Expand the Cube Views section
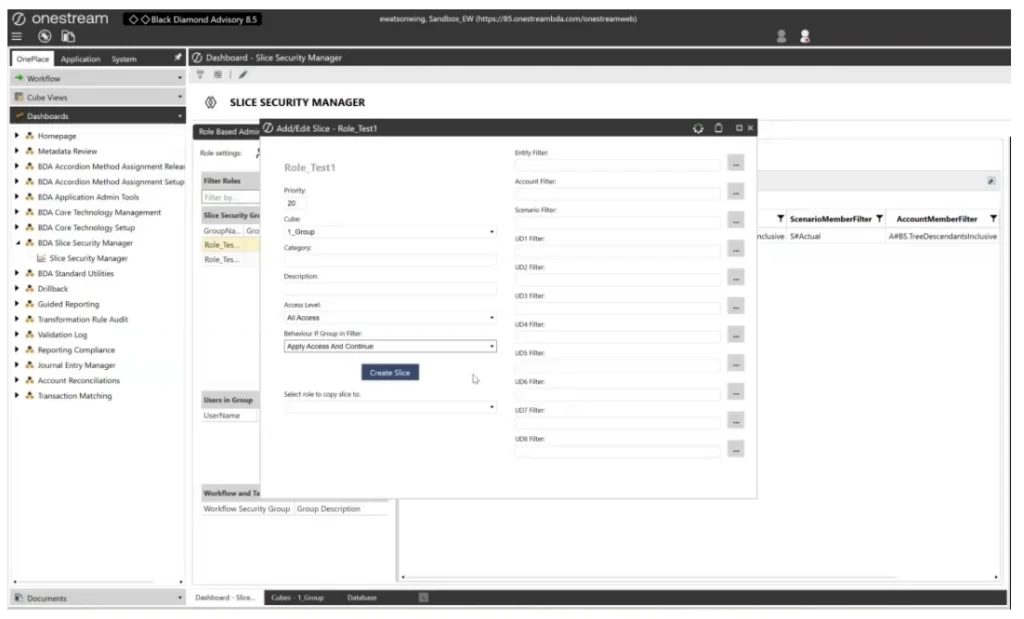The image size is (1024, 619). click(x=98, y=97)
